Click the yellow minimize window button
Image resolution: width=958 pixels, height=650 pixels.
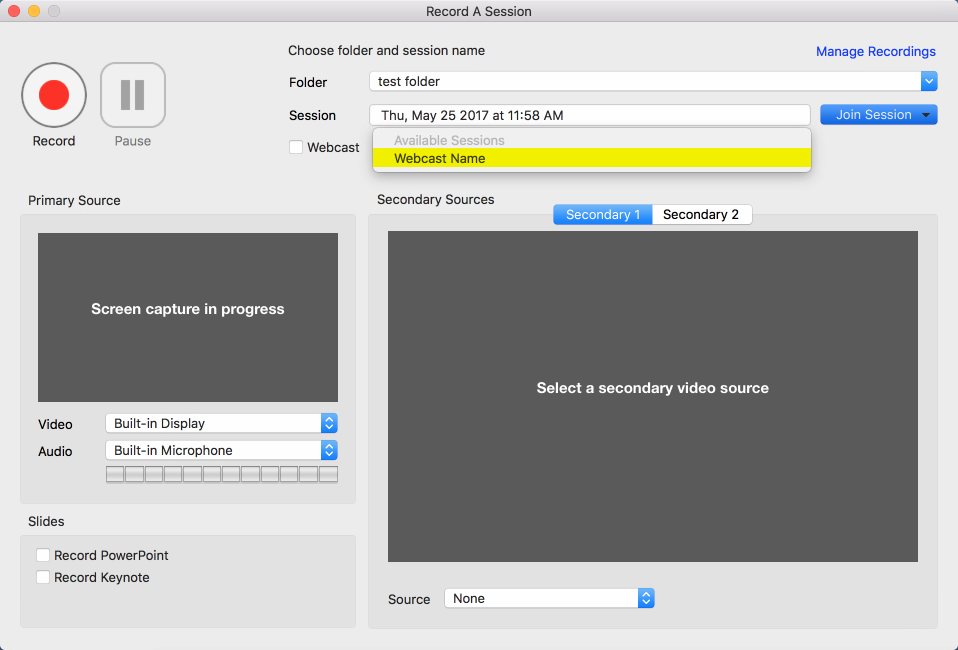pyautogui.click(x=34, y=11)
